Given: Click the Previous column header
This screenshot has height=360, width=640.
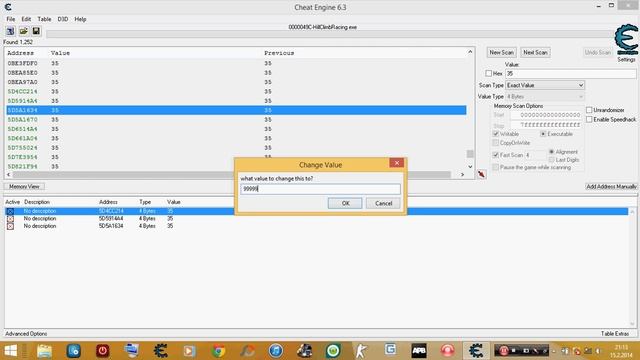Looking at the screenshot, I should click(x=279, y=53).
